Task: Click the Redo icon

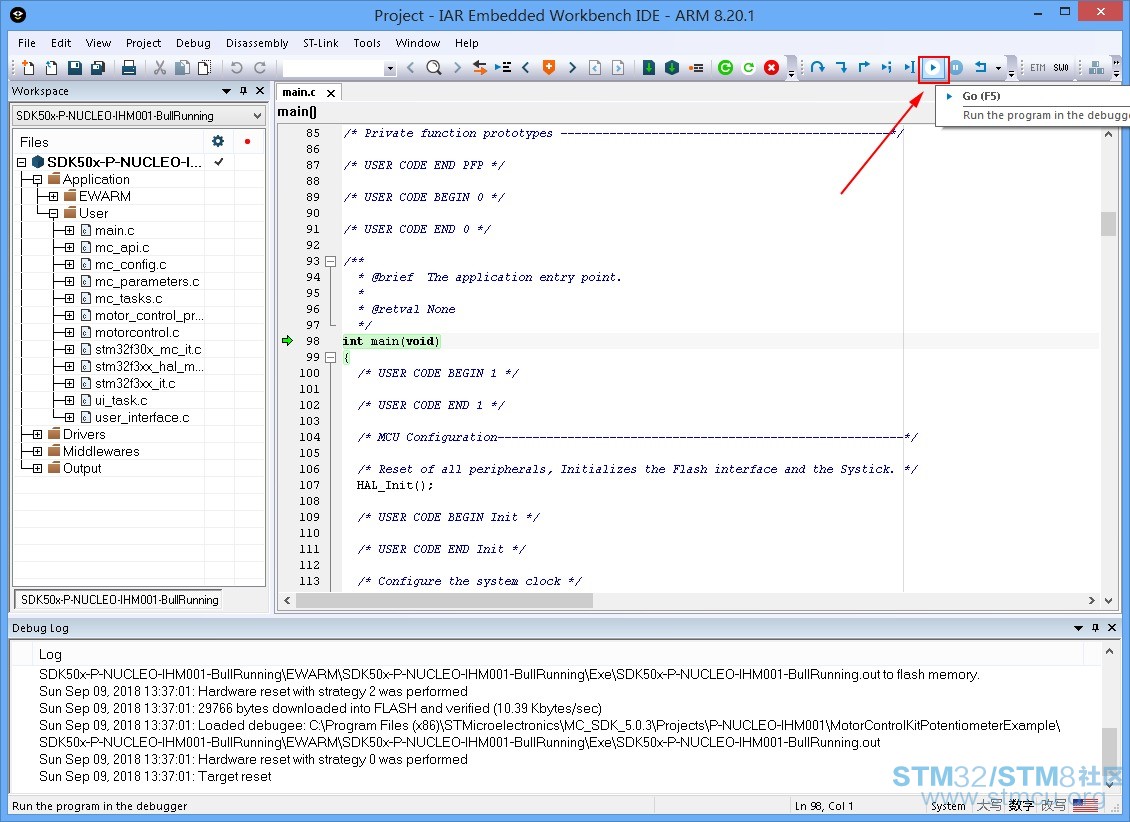Action: 259,68
